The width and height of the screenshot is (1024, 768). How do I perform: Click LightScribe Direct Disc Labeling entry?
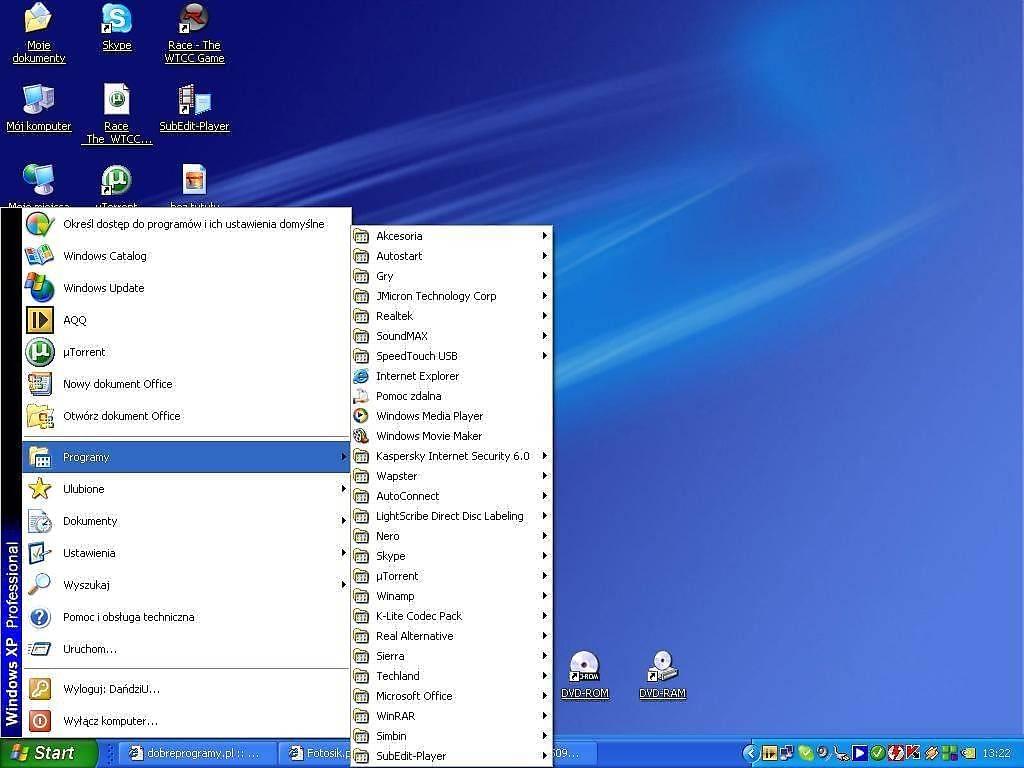[x=451, y=516]
